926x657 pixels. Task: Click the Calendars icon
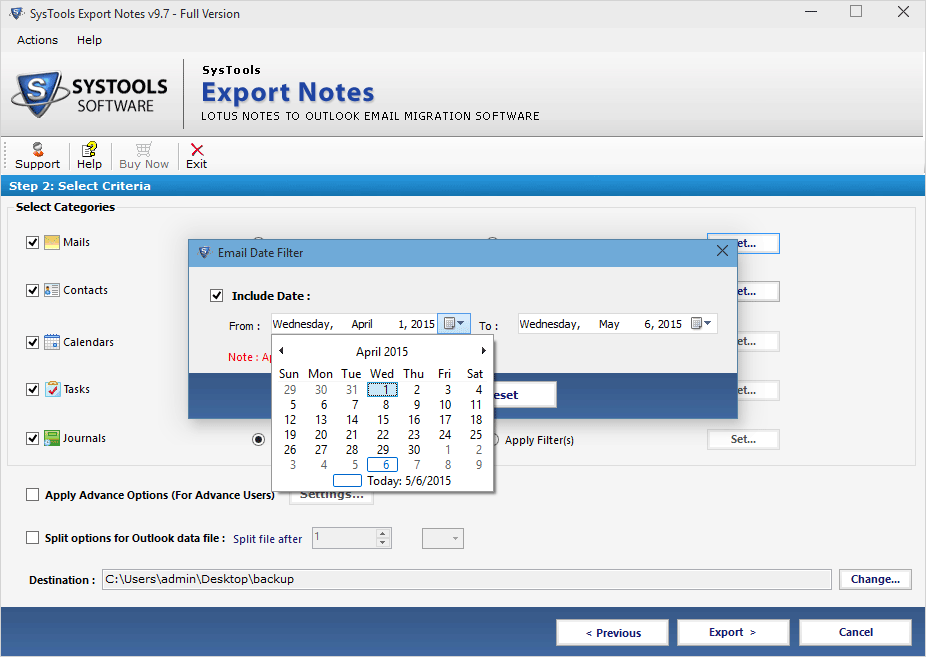52,342
